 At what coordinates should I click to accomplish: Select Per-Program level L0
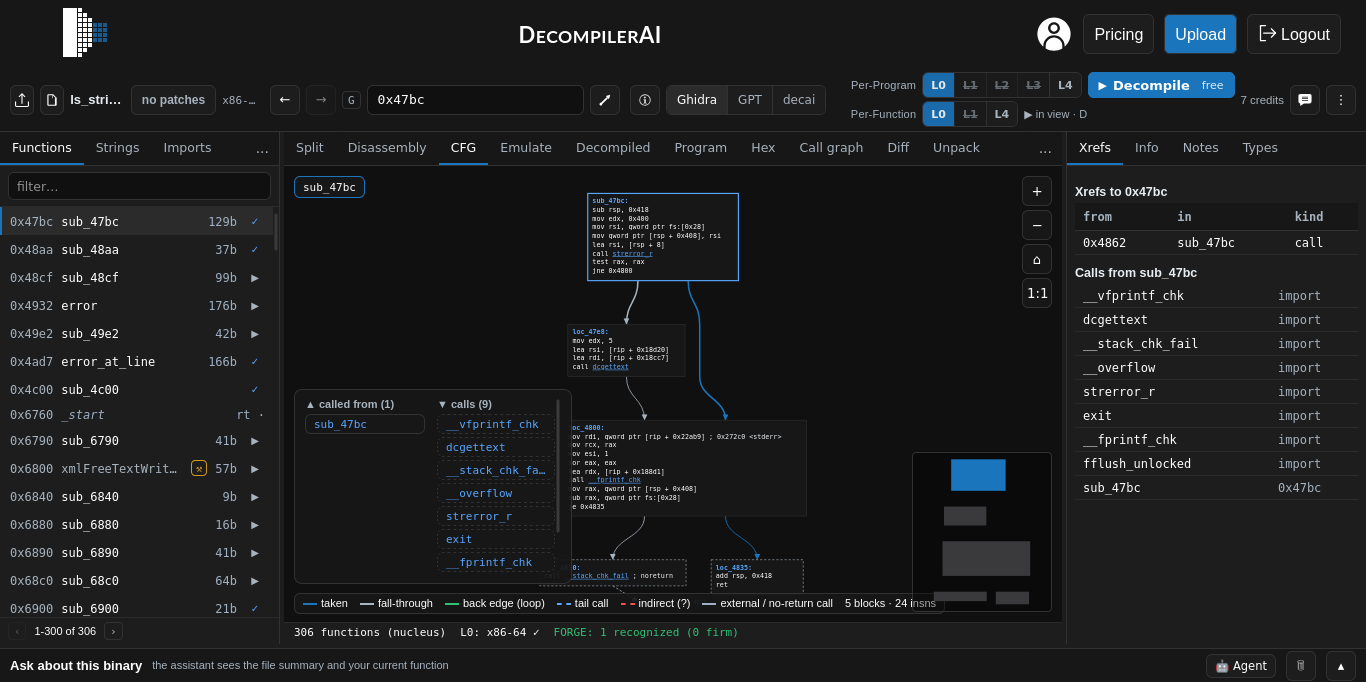click(938, 85)
